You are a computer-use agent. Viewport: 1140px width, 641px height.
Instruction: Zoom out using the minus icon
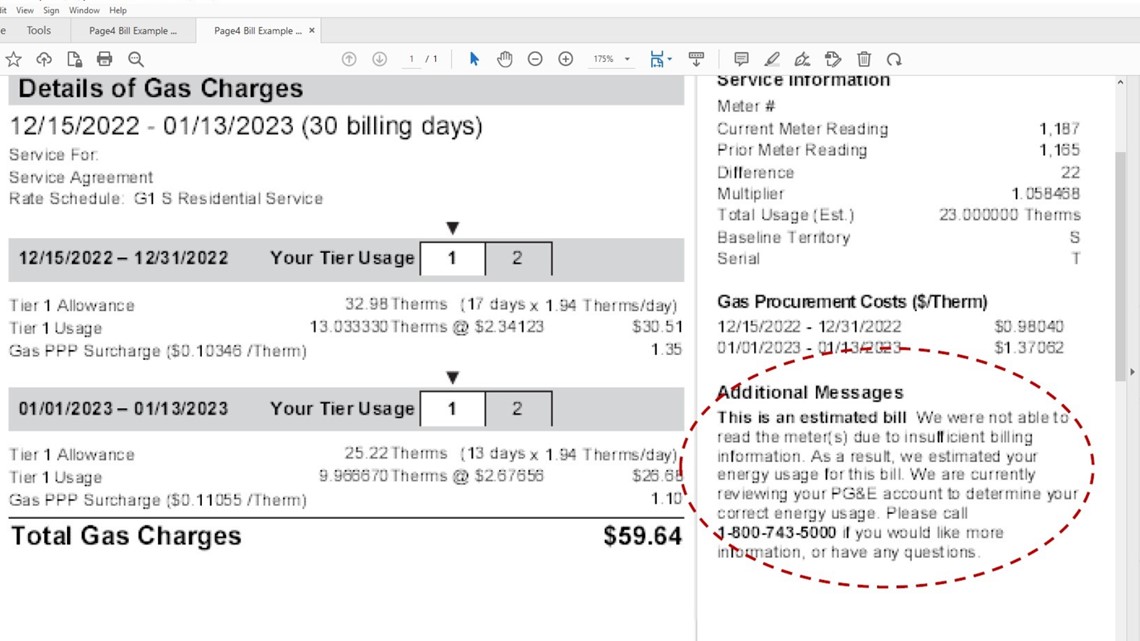point(535,59)
